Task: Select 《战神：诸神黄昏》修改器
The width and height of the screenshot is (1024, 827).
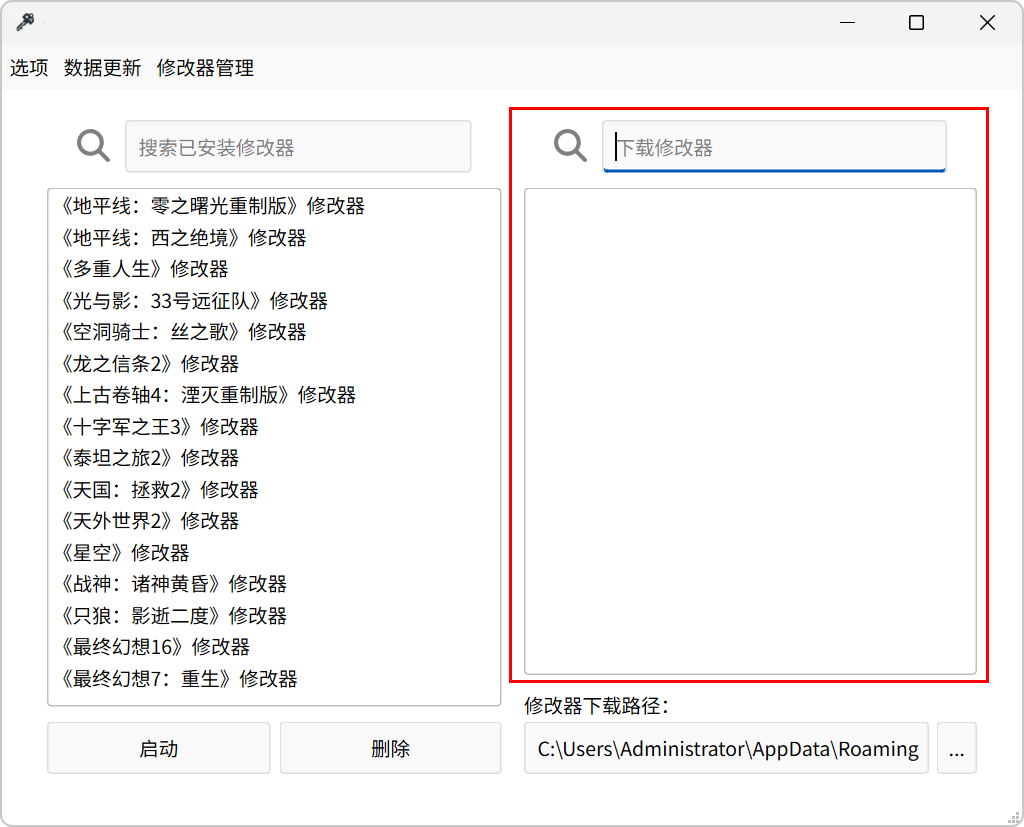Action: [x=274, y=585]
